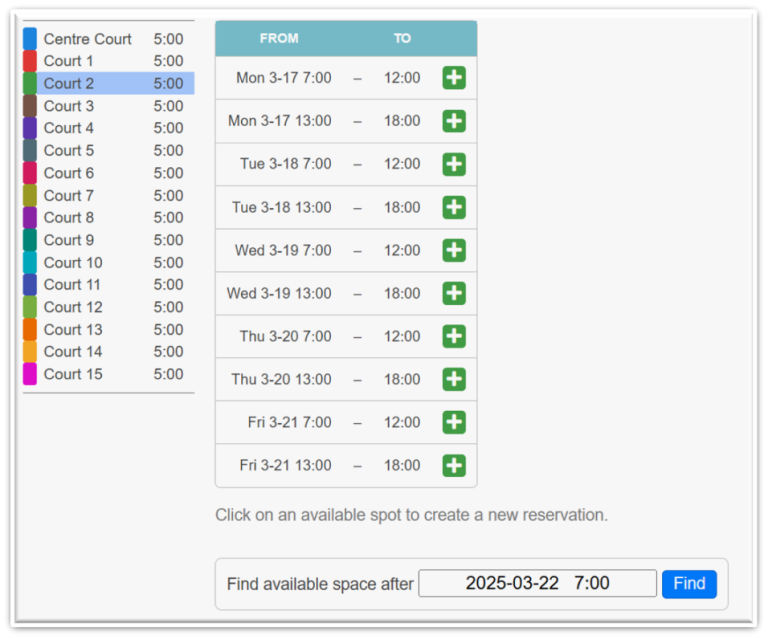The image size is (768, 639).
Task: Click plus icon for Tue 3-18 7:00
Action: [454, 164]
